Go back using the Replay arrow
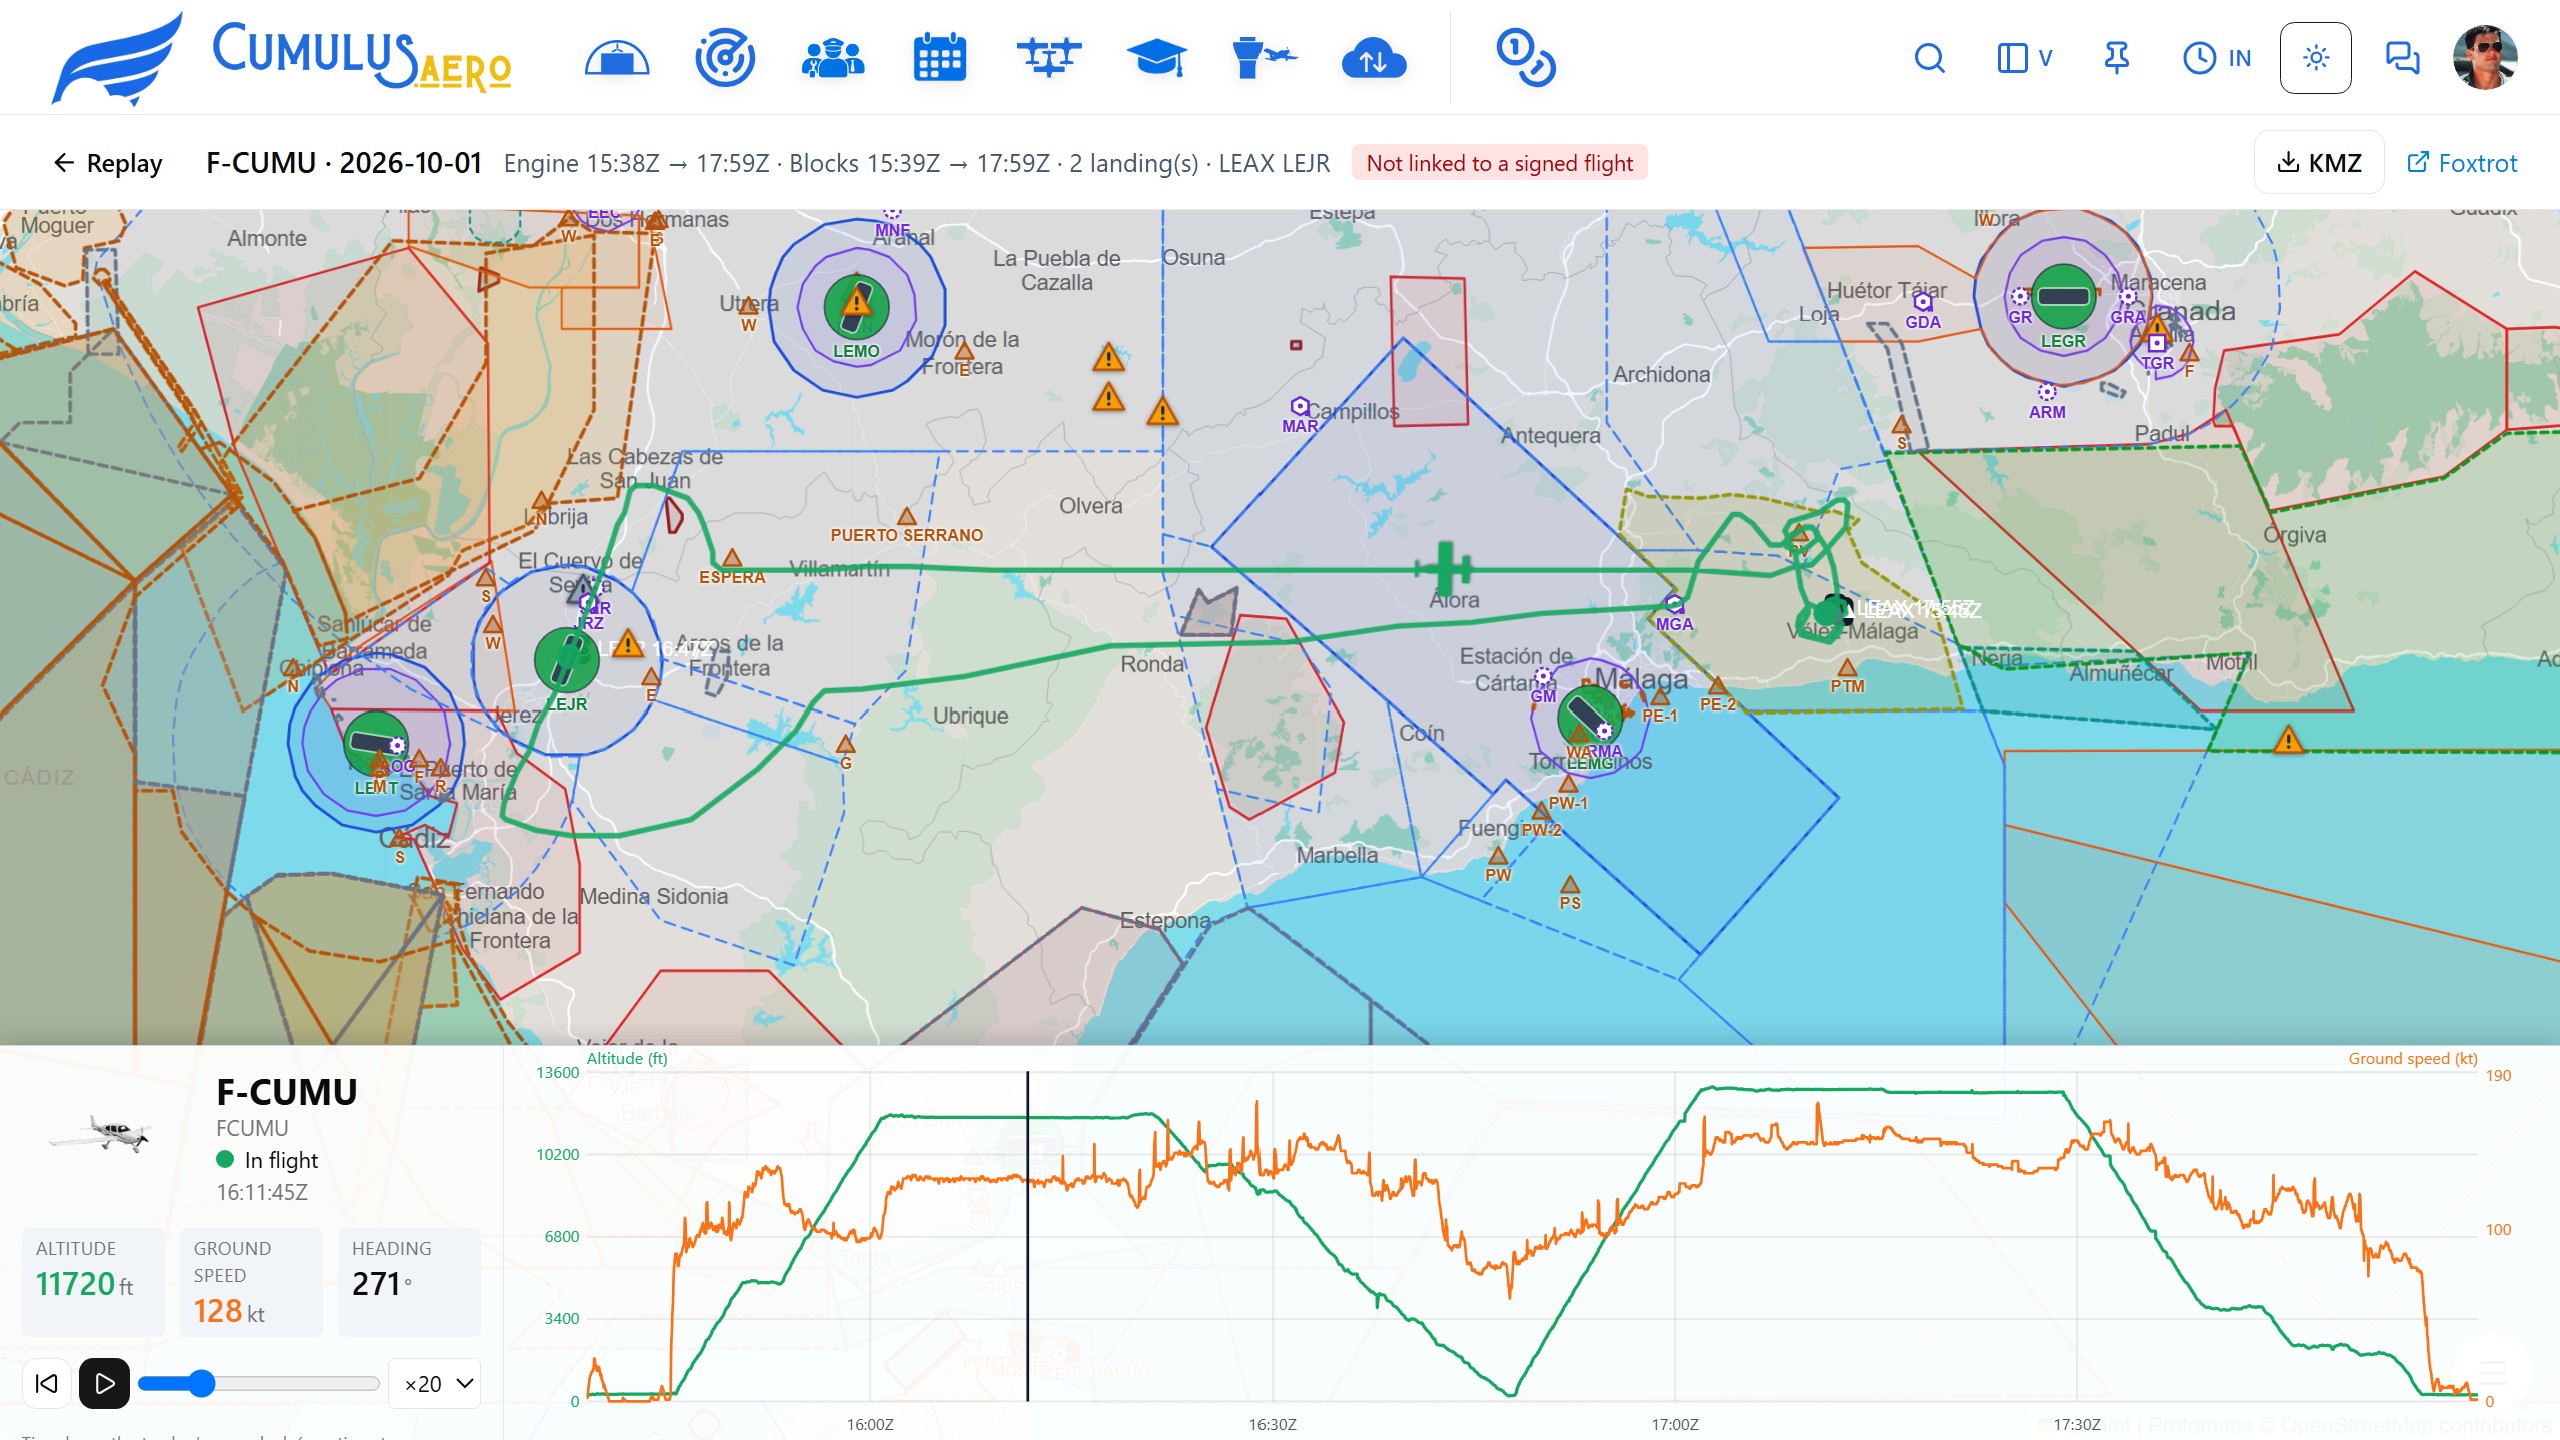This screenshot has width=2560, height=1440. [108, 163]
